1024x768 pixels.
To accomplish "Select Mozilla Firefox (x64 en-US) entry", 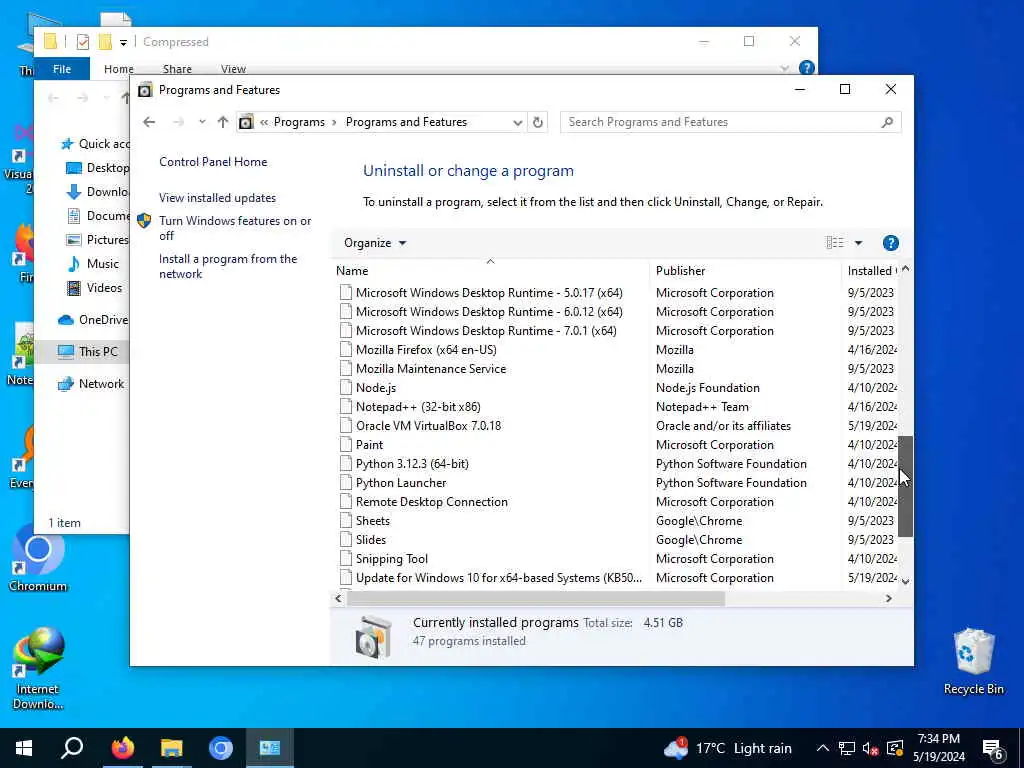I will click(426, 350).
